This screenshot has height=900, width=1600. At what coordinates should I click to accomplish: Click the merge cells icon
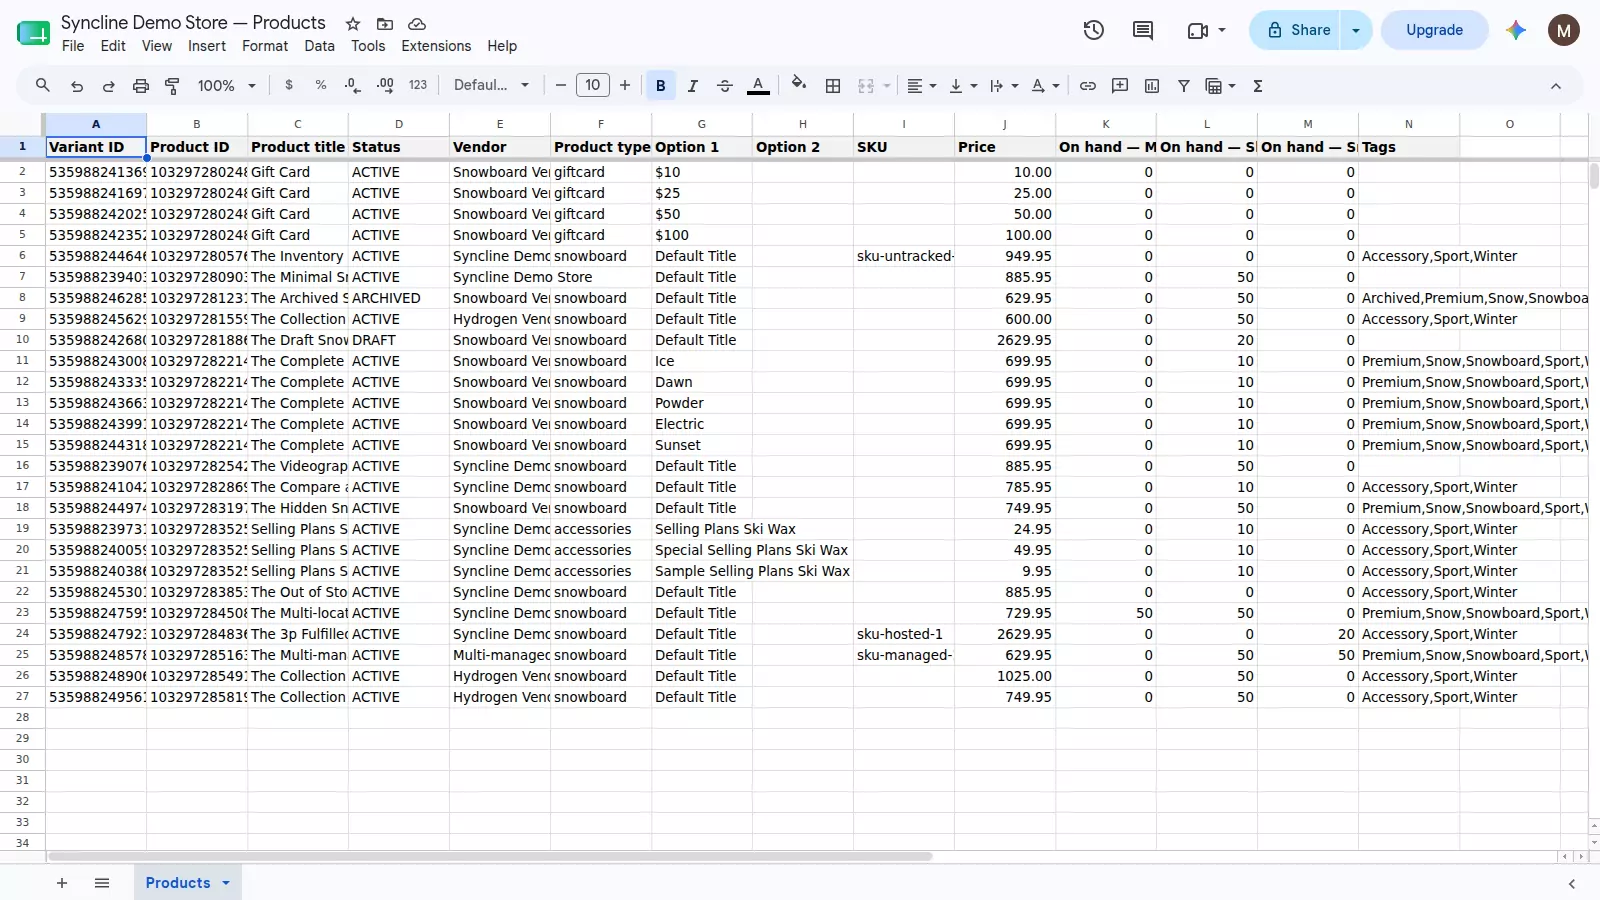(866, 86)
